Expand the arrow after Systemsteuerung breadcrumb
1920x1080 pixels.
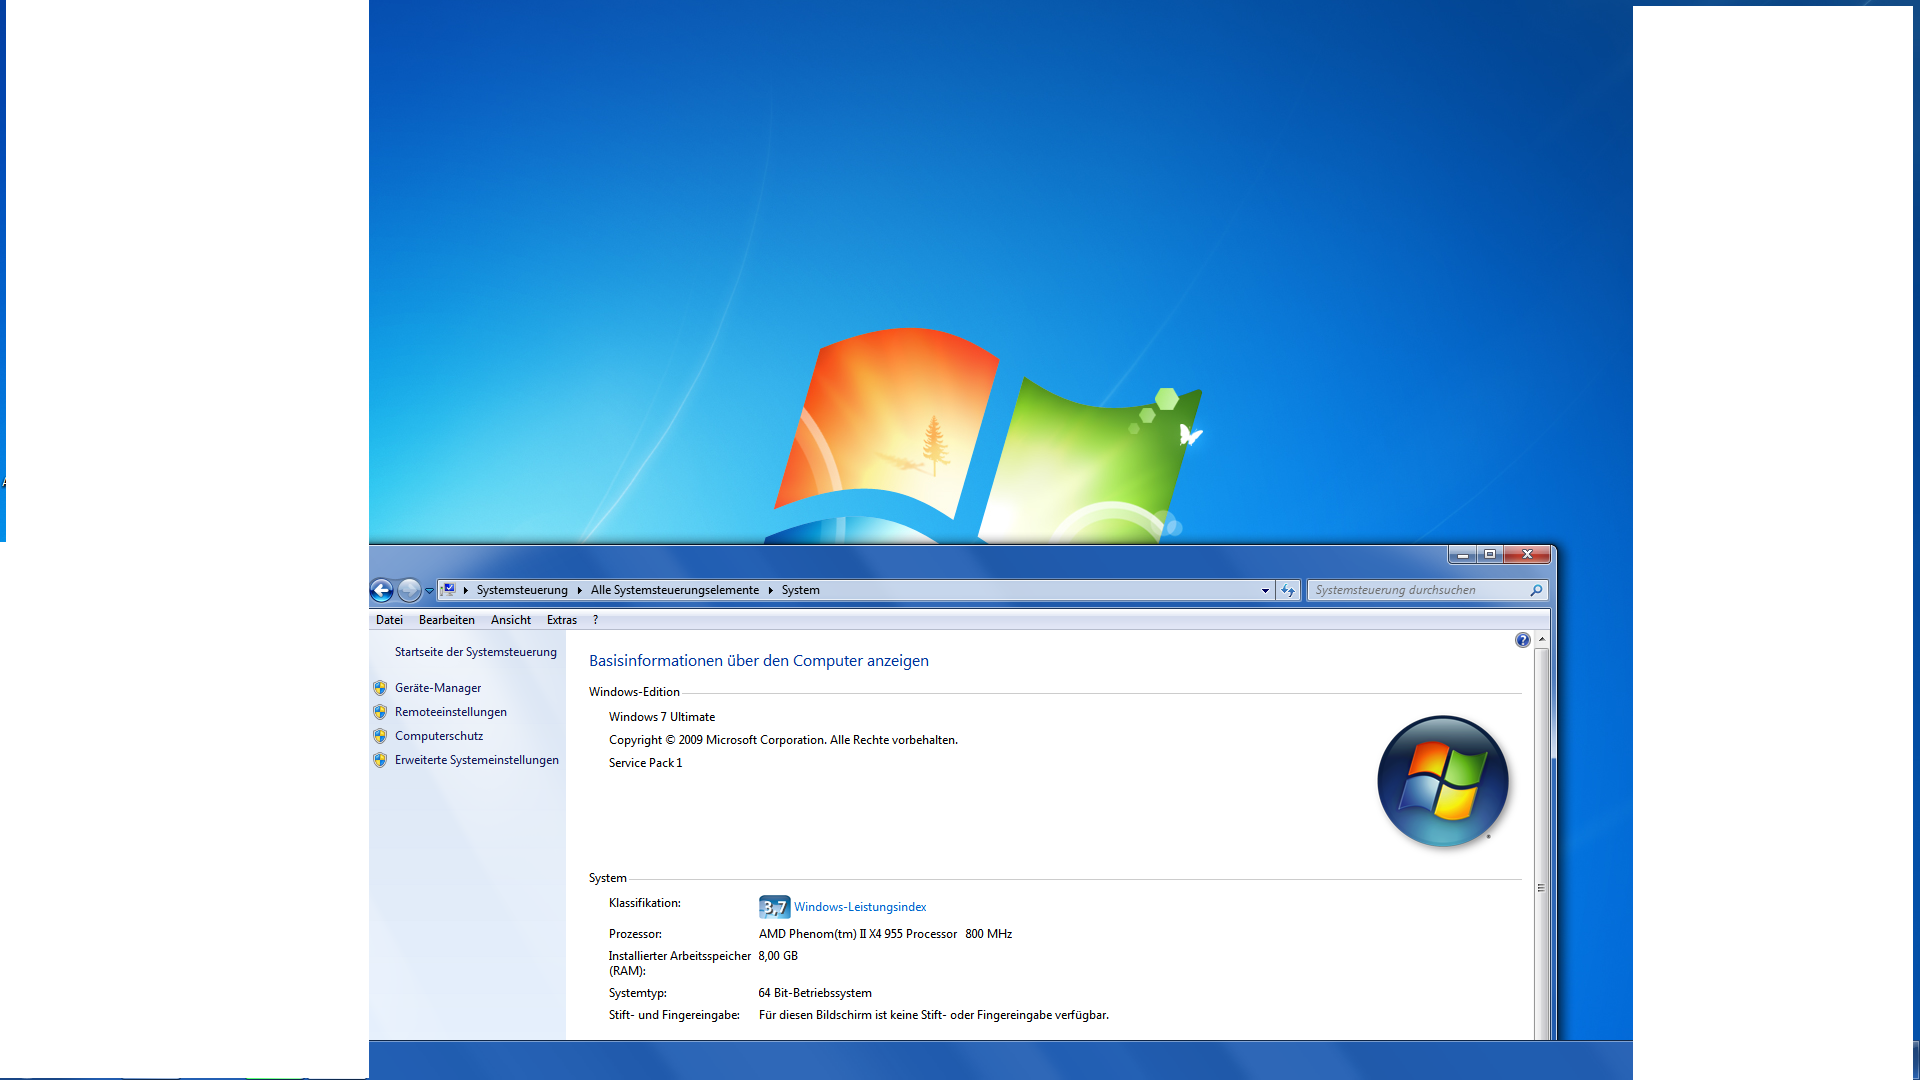(x=579, y=591)
